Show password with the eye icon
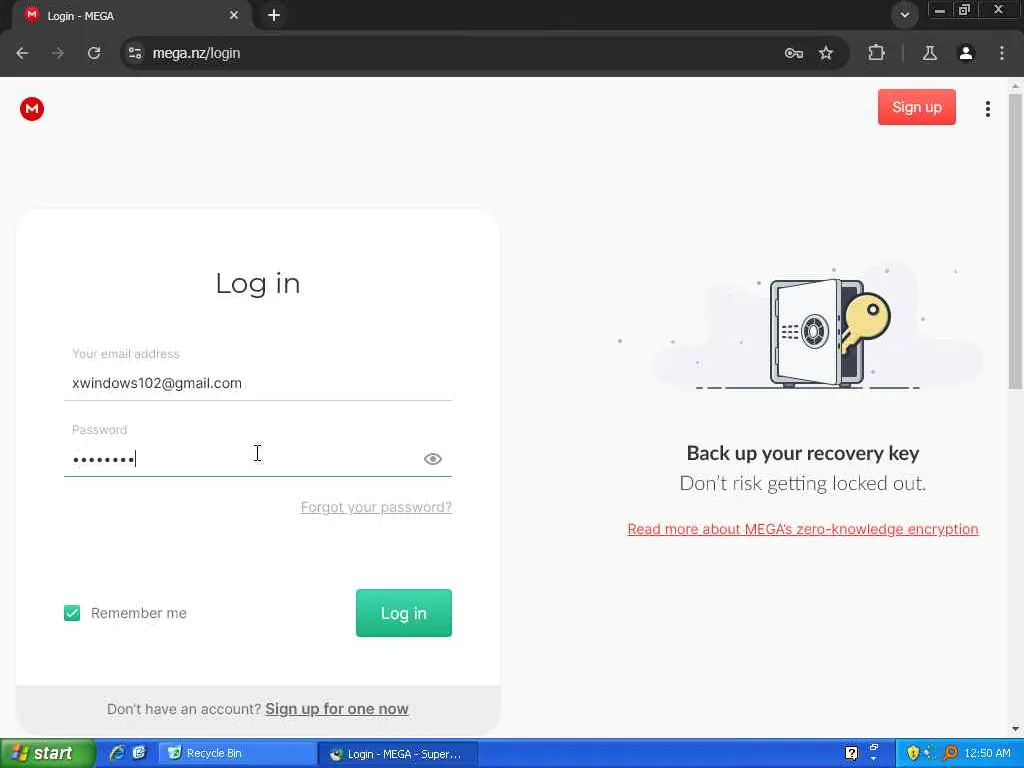 point(432,459)
